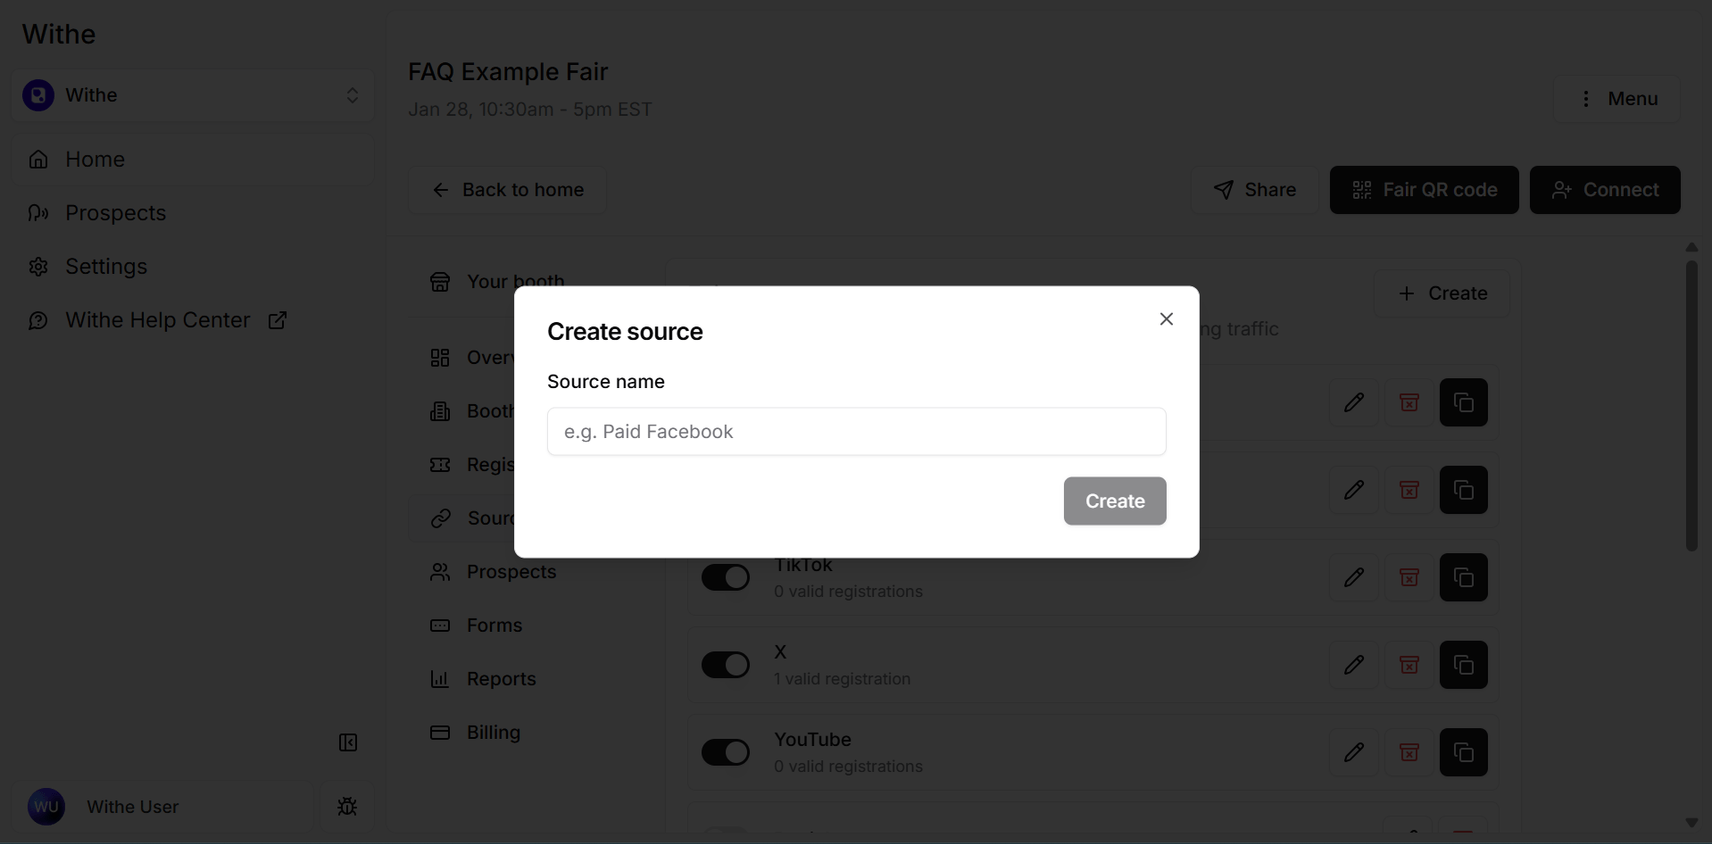1712x844 pixels.
Task: Archive the X source
Action: click(x=1409, y=665)
